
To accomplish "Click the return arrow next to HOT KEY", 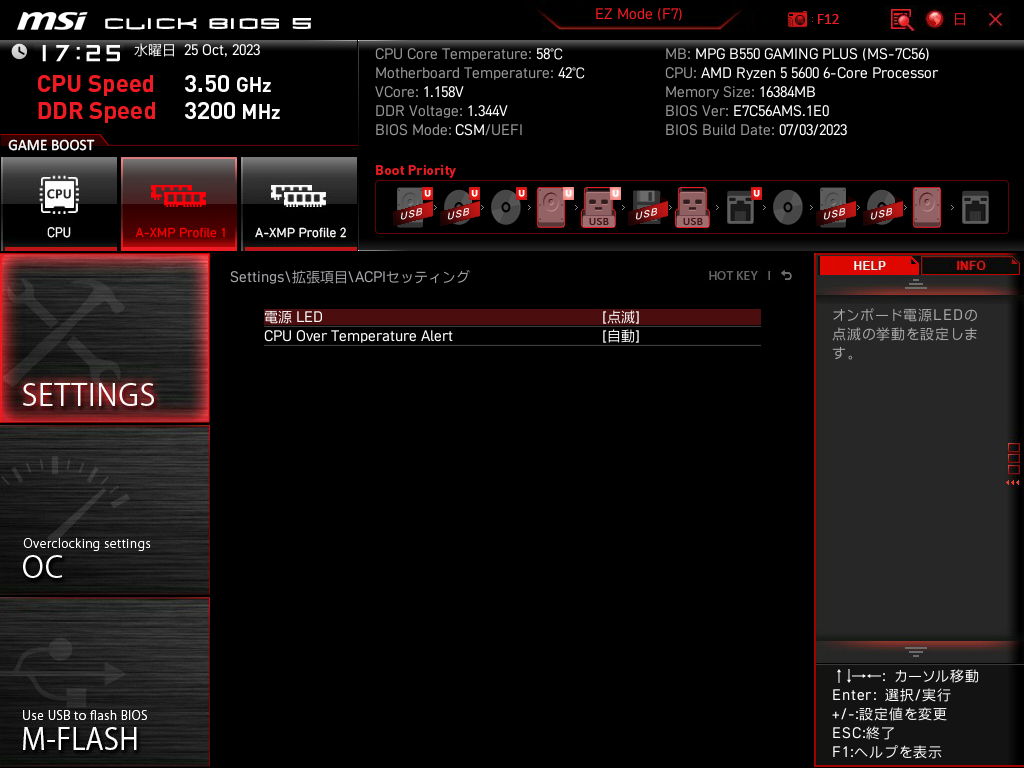I will click(x=786, y=275).
